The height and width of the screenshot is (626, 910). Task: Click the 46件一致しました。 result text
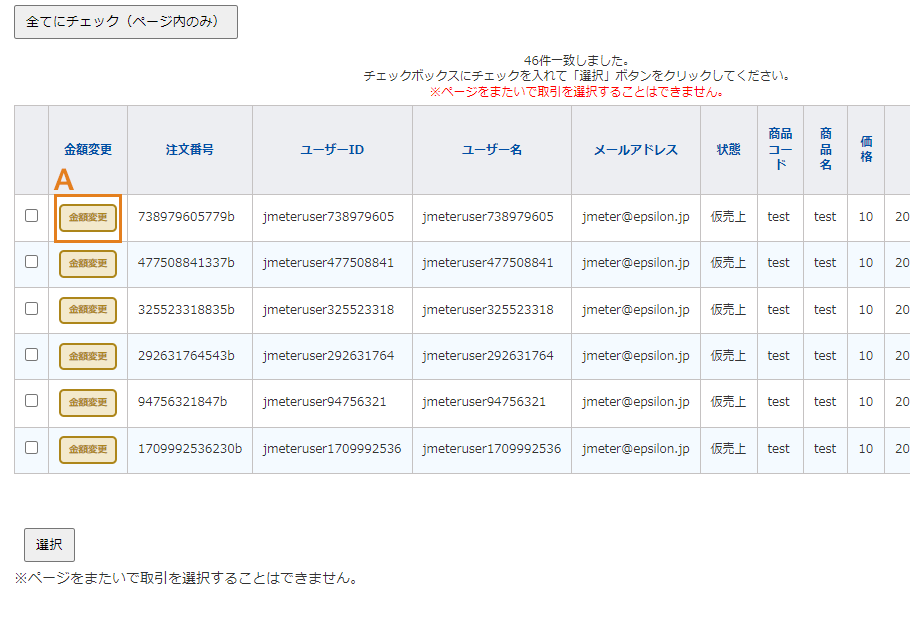tap(576, 60)
